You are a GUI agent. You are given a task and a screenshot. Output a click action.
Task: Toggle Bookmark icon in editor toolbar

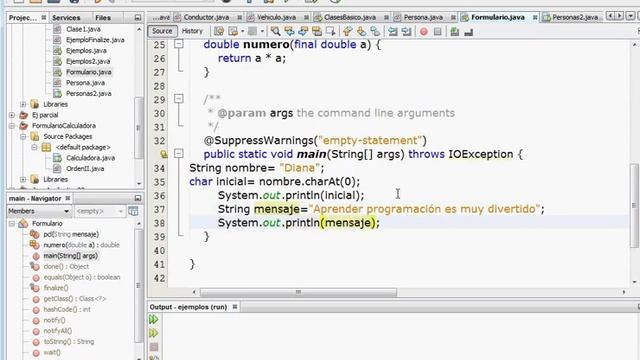pyautogui.click(x=375, y=31)
